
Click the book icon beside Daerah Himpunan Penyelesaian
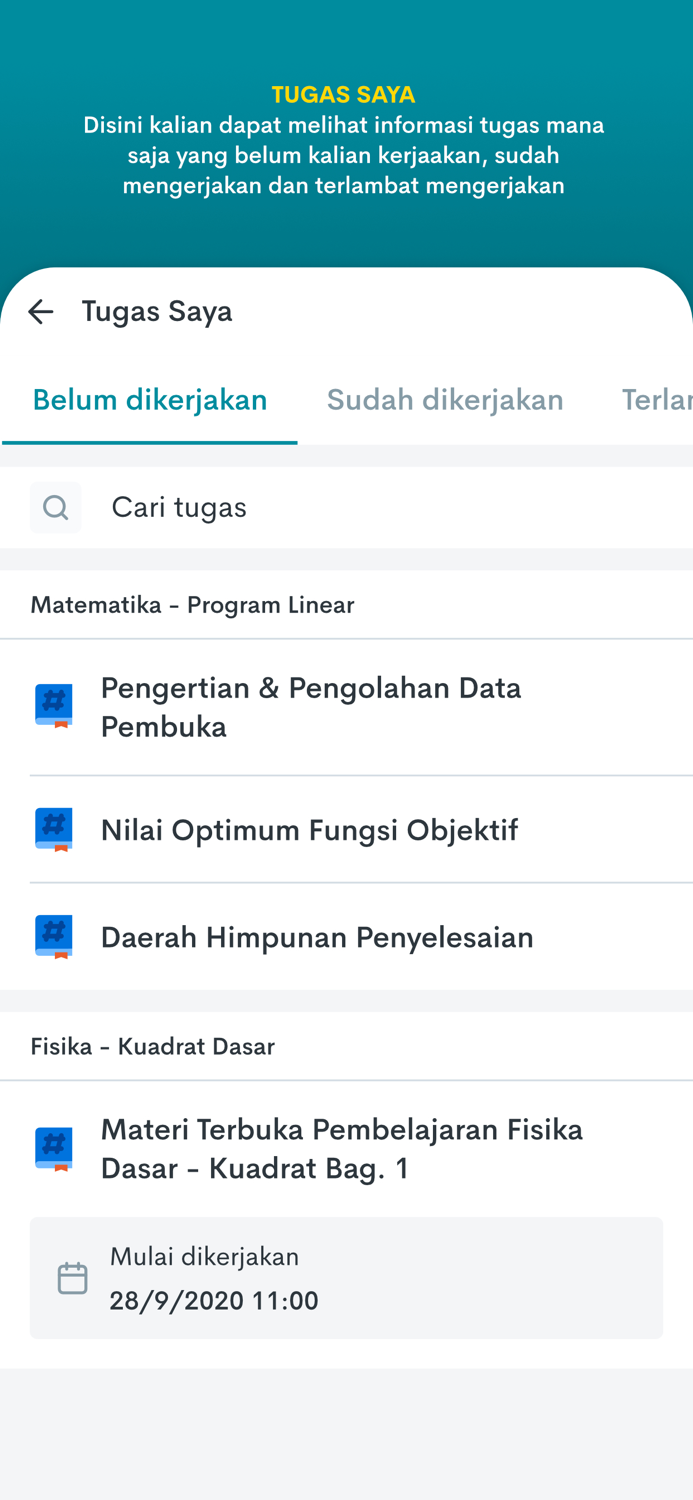[55, 936]
